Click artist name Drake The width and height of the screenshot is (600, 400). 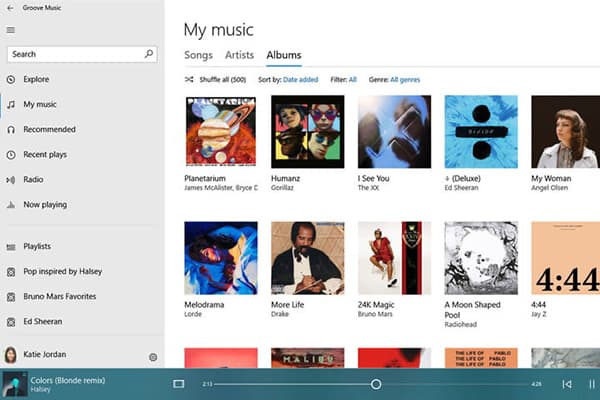click(x=280, y=314)
